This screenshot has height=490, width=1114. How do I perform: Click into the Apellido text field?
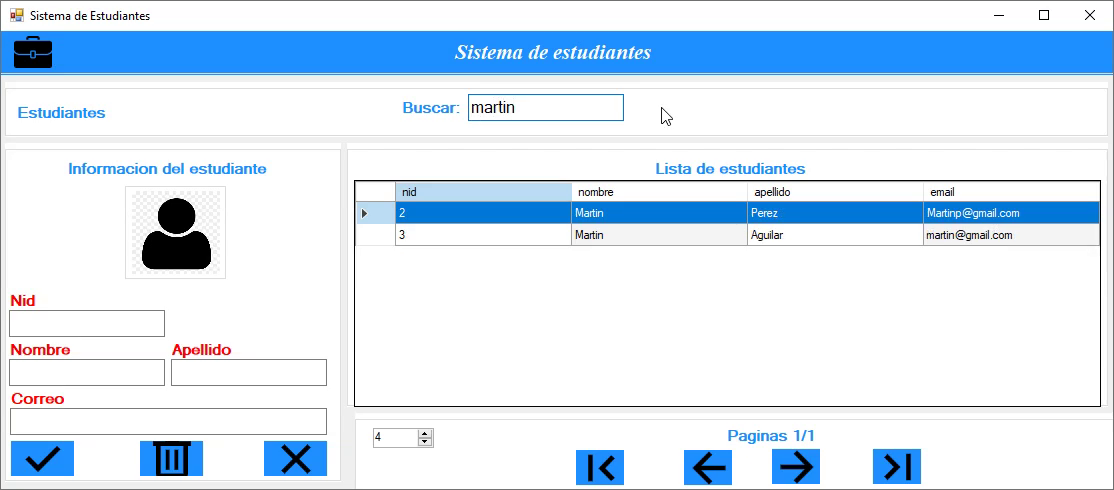point(249,373)
